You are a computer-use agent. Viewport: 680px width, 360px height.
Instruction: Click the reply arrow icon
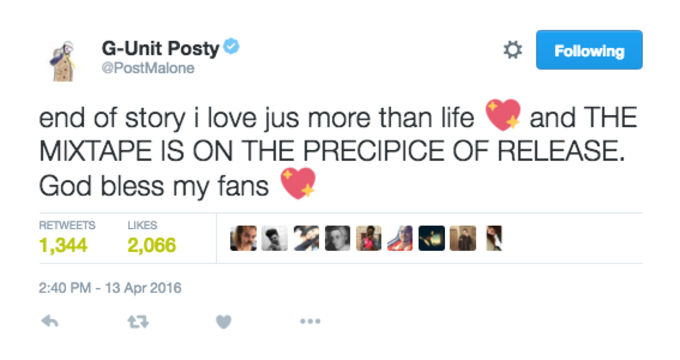pos(49,321)
